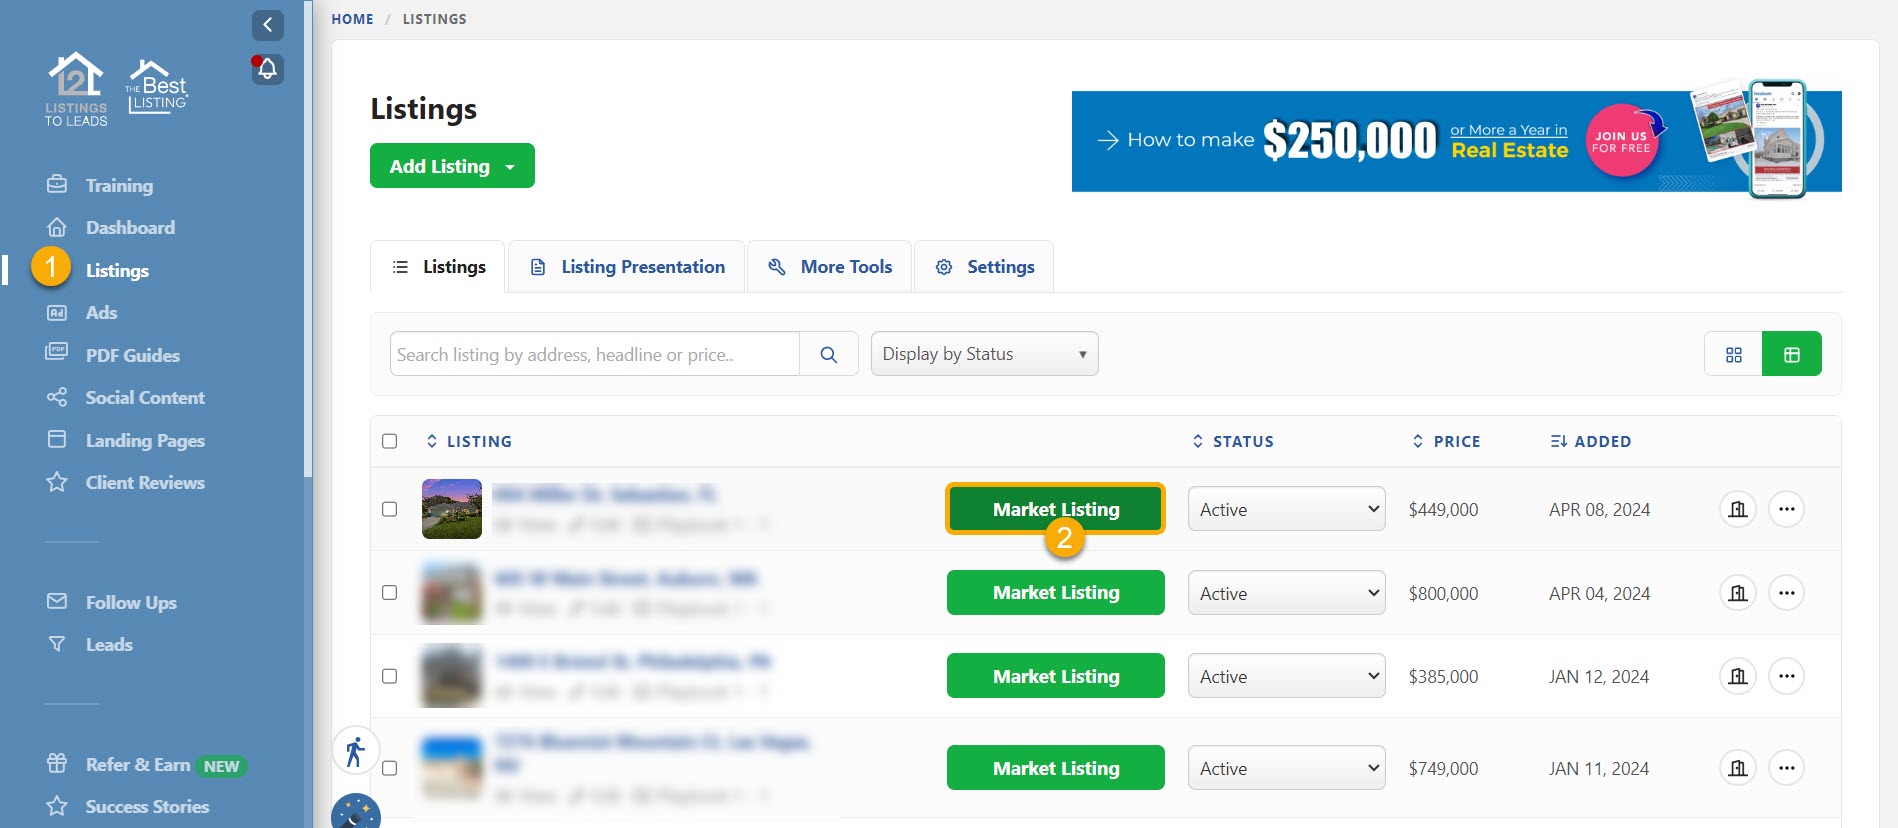Click building icon for APR 08, 2024 listing
This screenshot has width=1898, height=828.
point(1738,509)
